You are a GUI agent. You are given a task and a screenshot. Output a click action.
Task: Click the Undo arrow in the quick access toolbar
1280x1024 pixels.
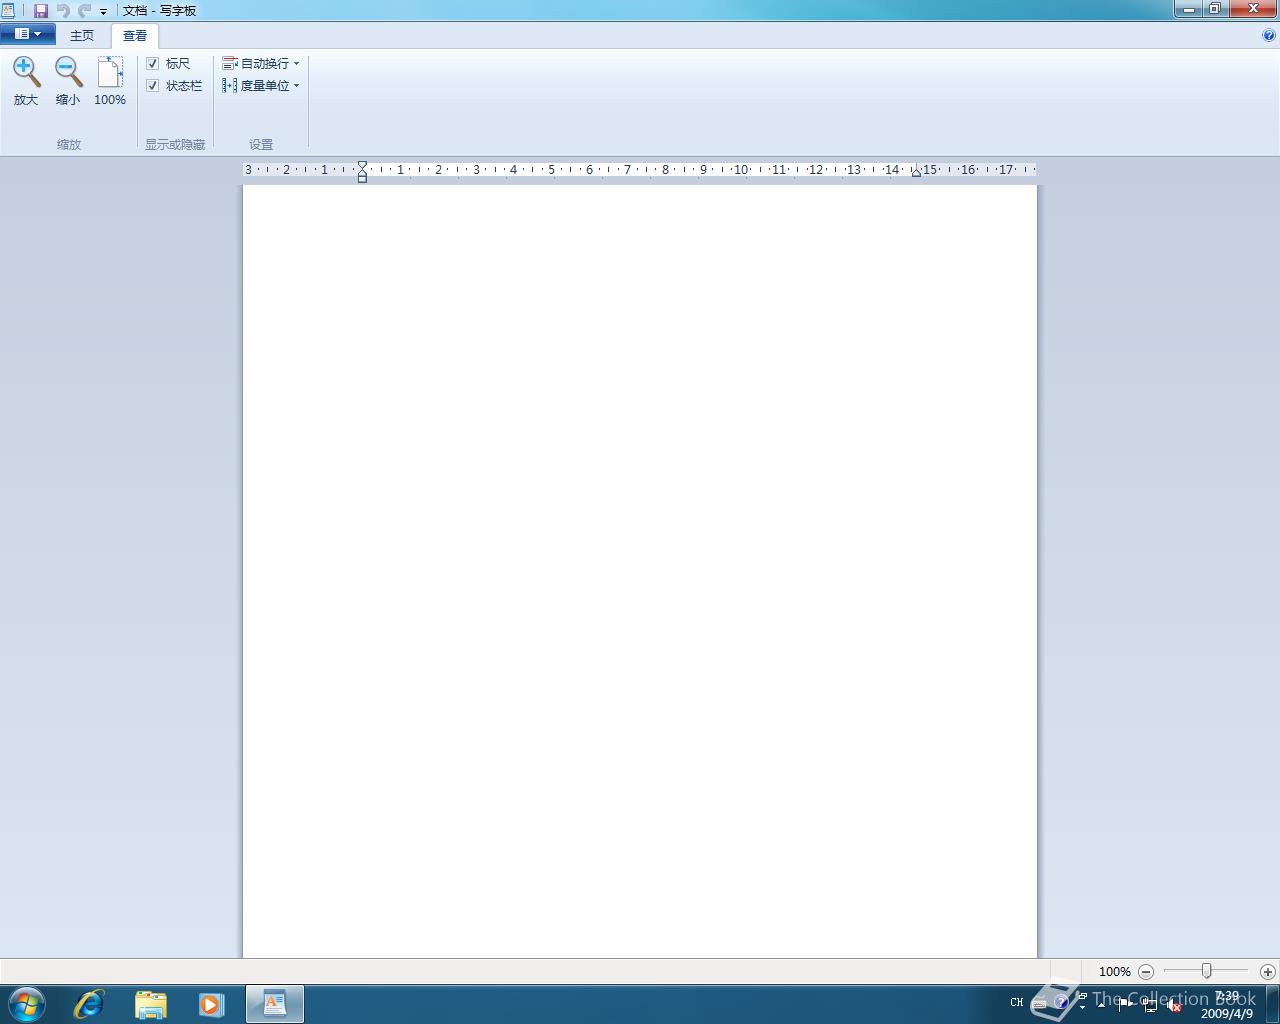coord(63,10)
